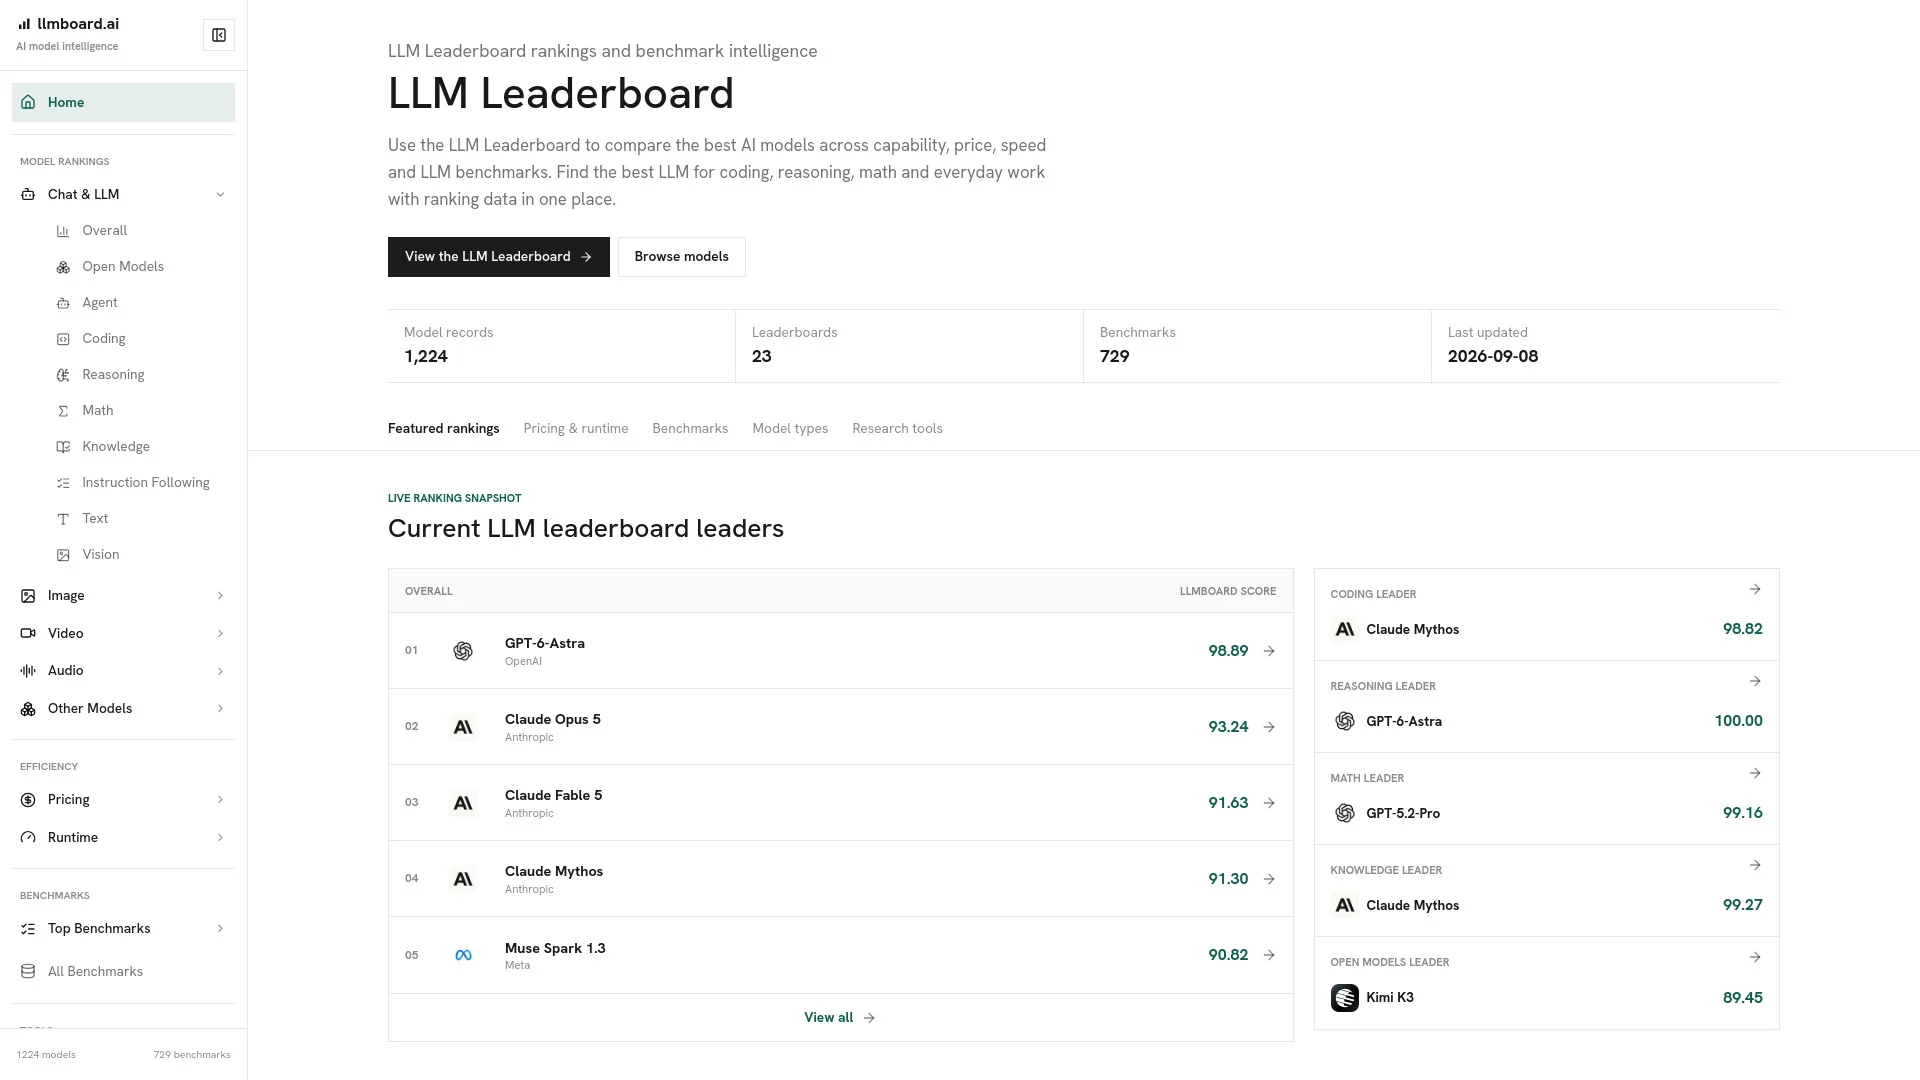Click the OpenAI logo beside GPT-6-Astra row
This screenshot has height=1080, width=1920.
[463, 651]
